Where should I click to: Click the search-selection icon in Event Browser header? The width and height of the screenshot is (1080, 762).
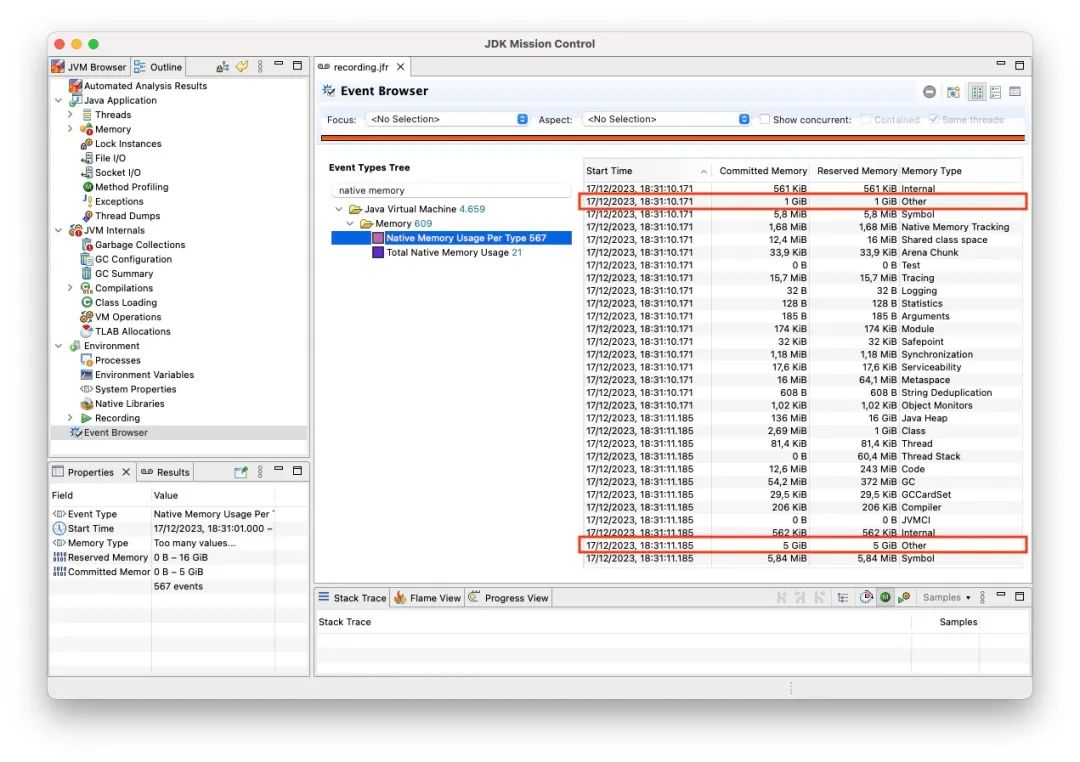(x=953, y=92)
